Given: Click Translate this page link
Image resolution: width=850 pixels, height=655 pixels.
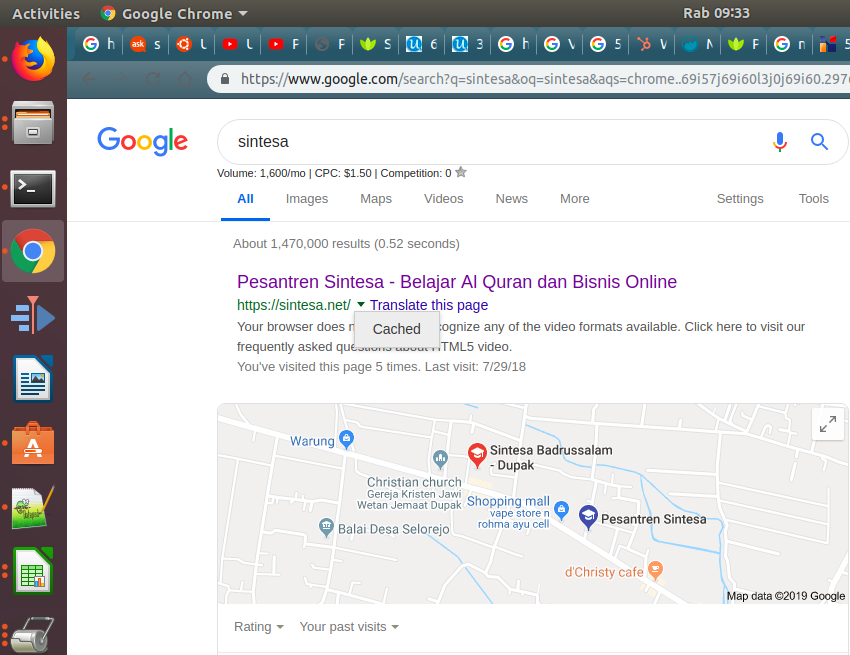Looking at the screenshot, I should [429, 305].
